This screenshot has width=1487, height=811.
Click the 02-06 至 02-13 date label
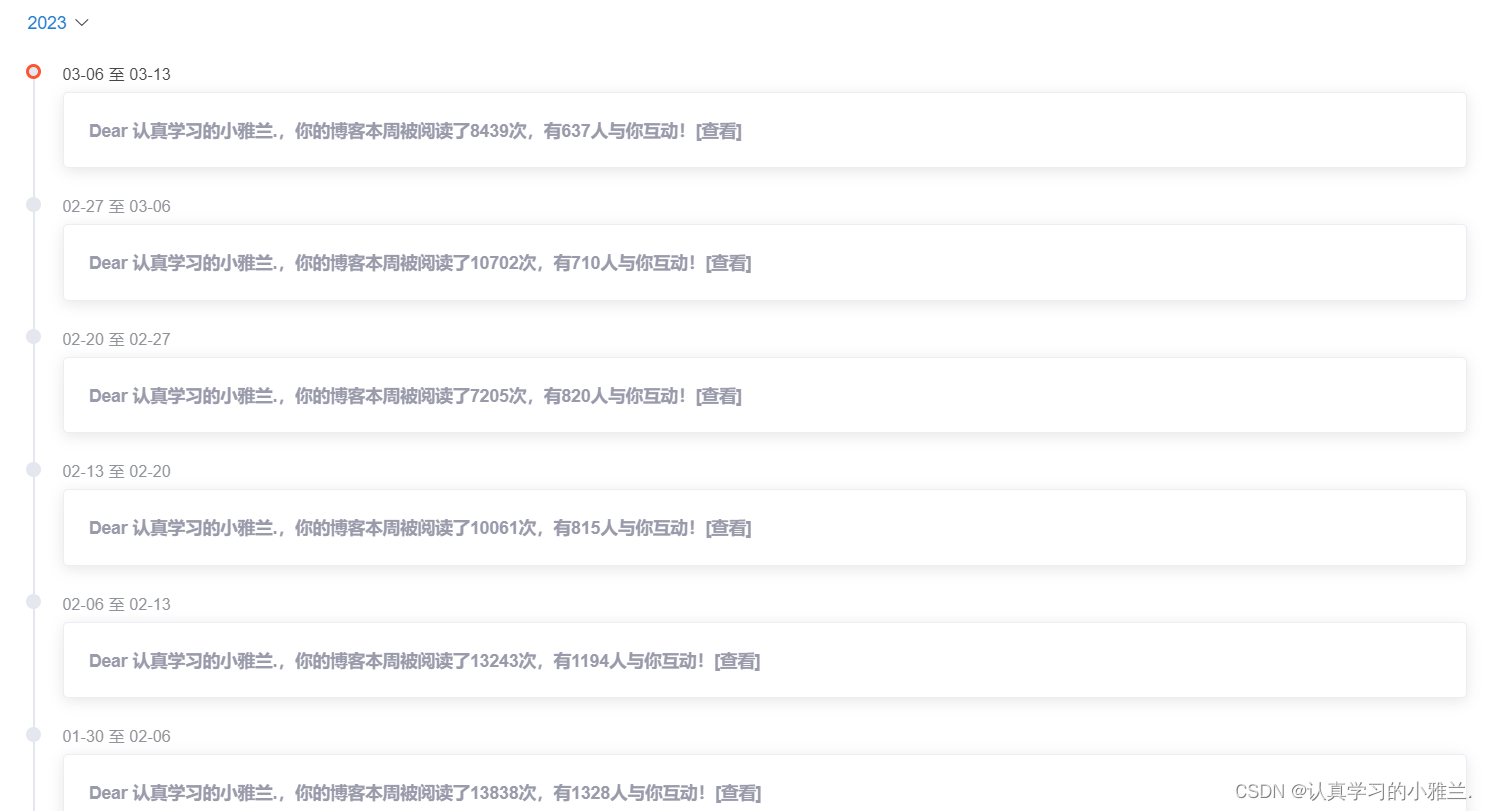[x=116, y=605]
